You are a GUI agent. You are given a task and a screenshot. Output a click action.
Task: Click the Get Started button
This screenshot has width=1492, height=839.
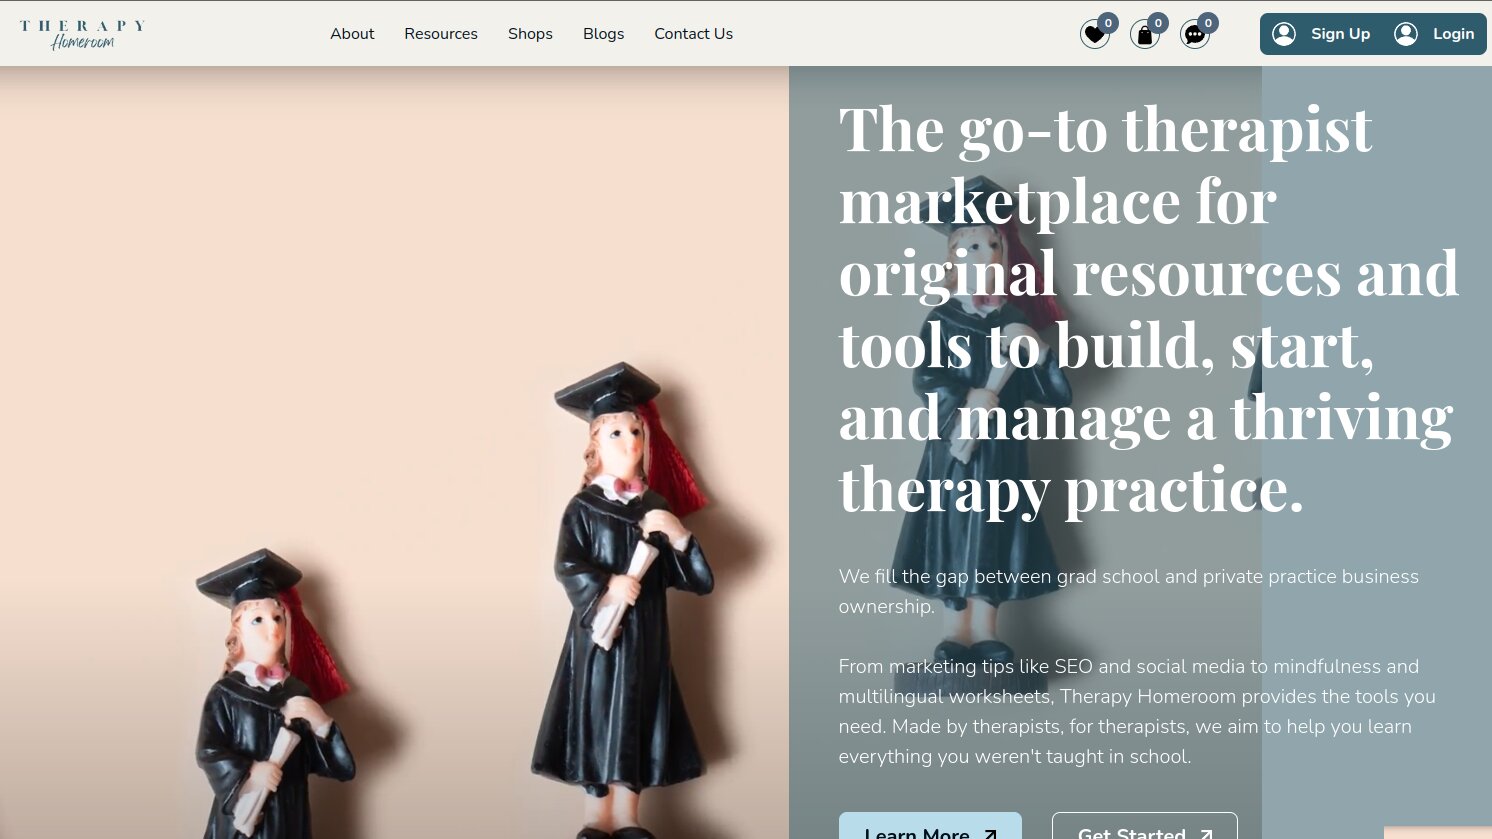pyautogui.click(x=1145, y=826)
